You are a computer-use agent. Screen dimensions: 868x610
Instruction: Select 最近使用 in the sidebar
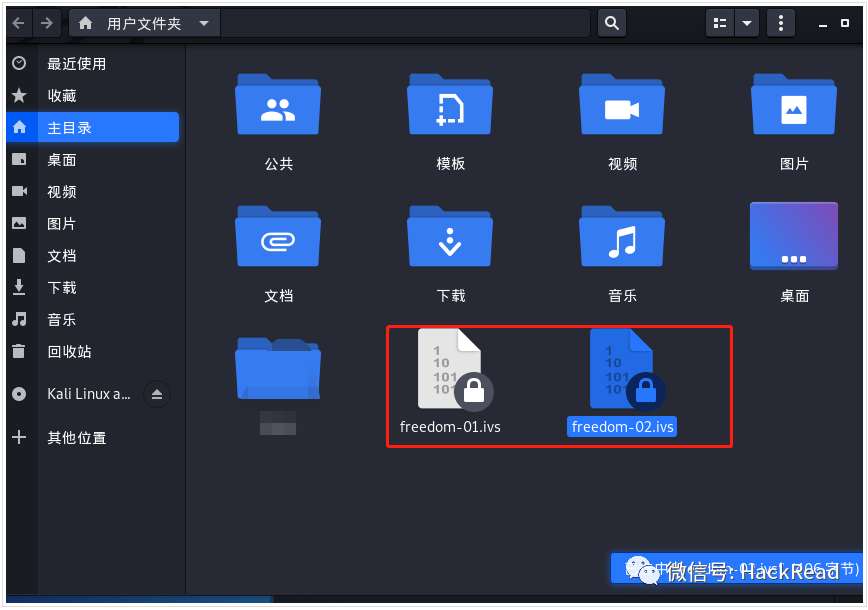(x=76, y=64)
